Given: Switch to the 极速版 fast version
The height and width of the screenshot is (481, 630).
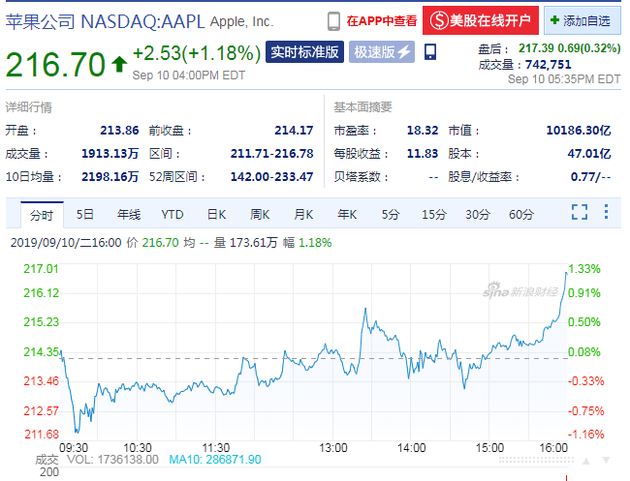Looking at the screenshot, I should tap(382, 52).
